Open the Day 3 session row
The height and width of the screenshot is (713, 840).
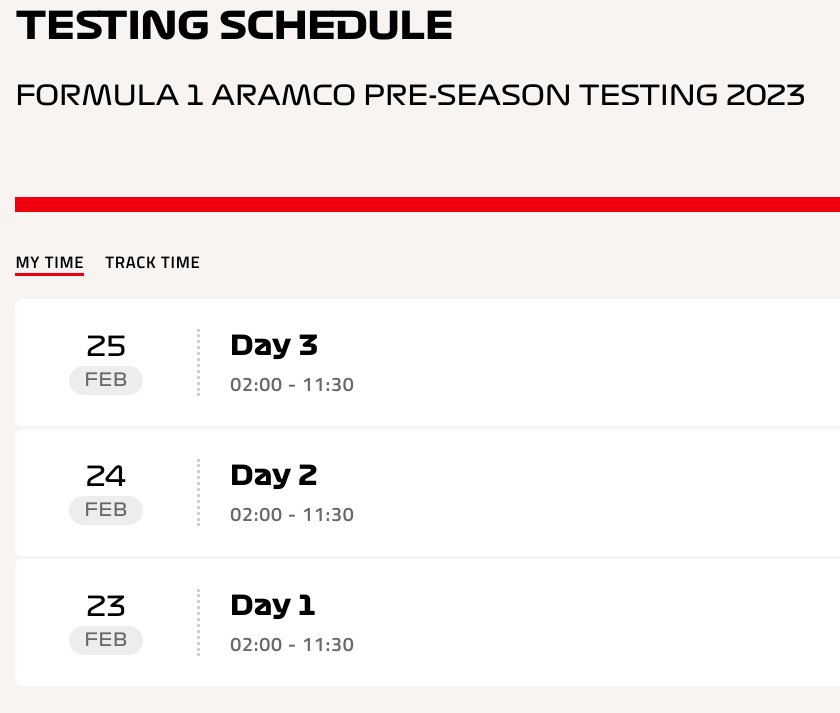coord(428,363)
